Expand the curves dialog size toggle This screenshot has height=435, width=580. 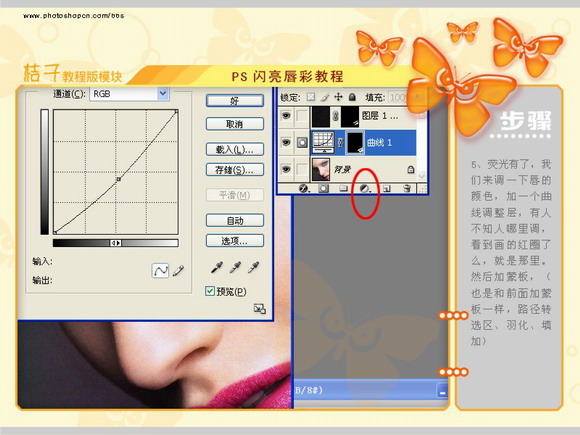tap(259, 308)
